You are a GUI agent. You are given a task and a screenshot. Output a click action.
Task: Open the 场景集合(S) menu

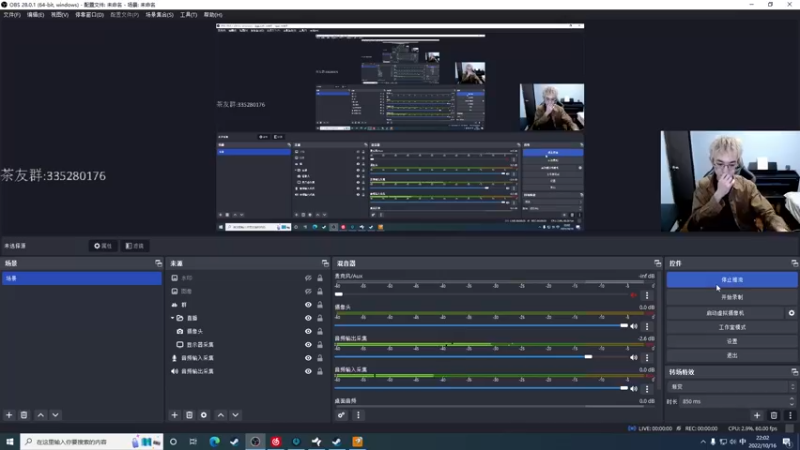(x=159, y=15)
